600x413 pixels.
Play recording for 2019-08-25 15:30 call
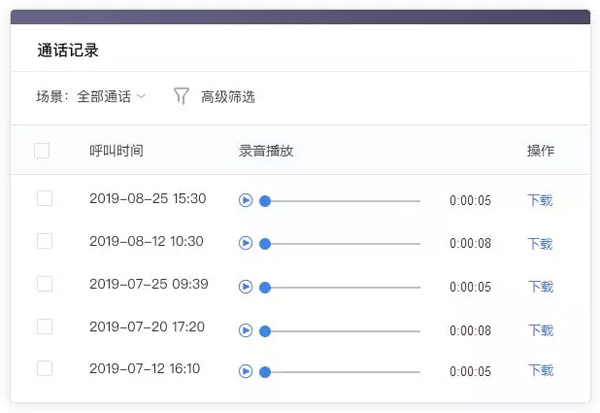click(245, 200)
